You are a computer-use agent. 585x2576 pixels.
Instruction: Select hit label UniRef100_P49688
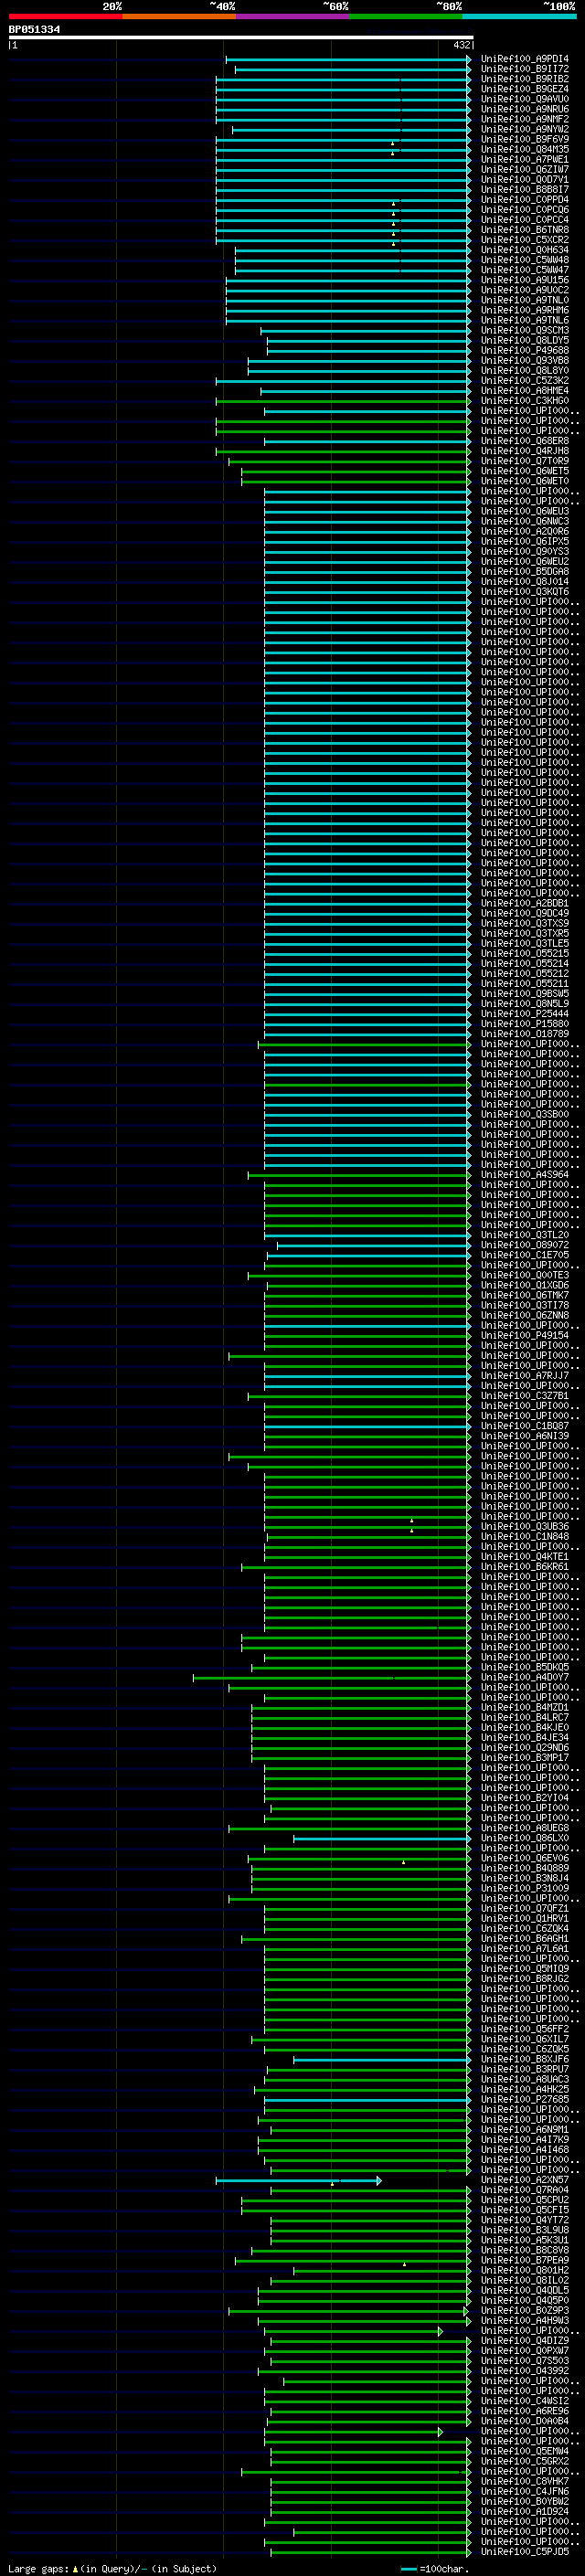coord(525,350)
